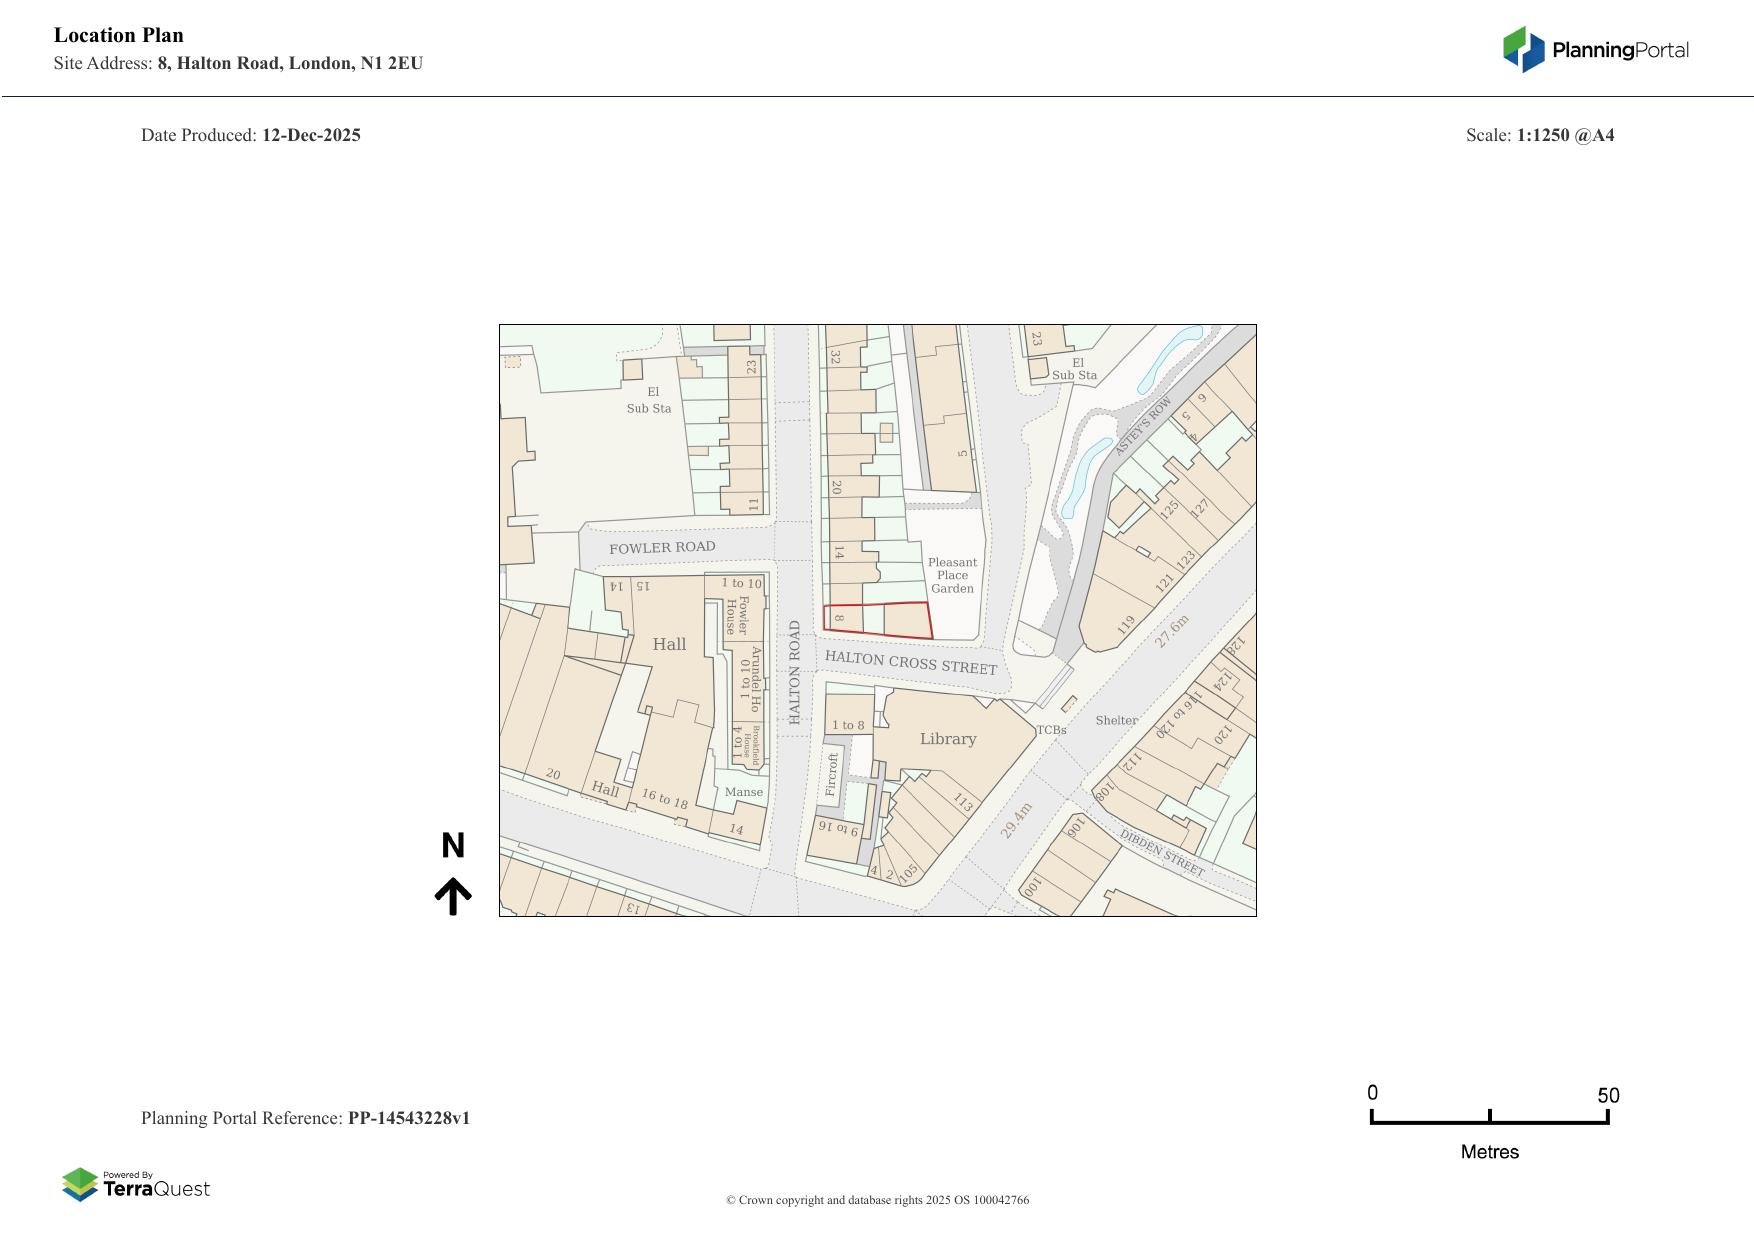Click the Planning Portal Reference PP-14543228v1

tap(307, 1118)
